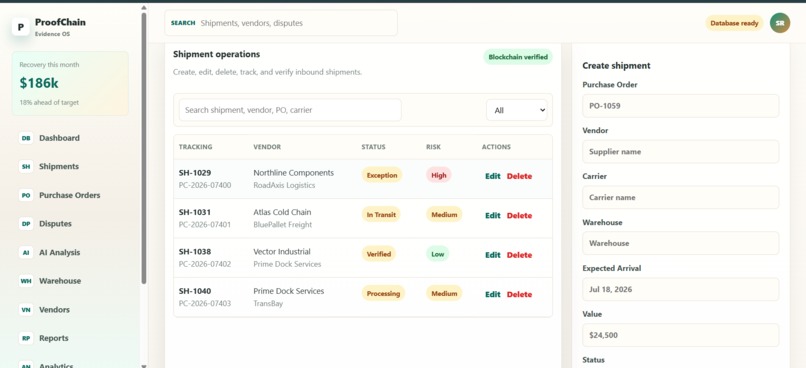Open Dashboard in the sidebar
The height and width of the screenshot is (368, 806).
pyautogui.click(x=59, y=138)
